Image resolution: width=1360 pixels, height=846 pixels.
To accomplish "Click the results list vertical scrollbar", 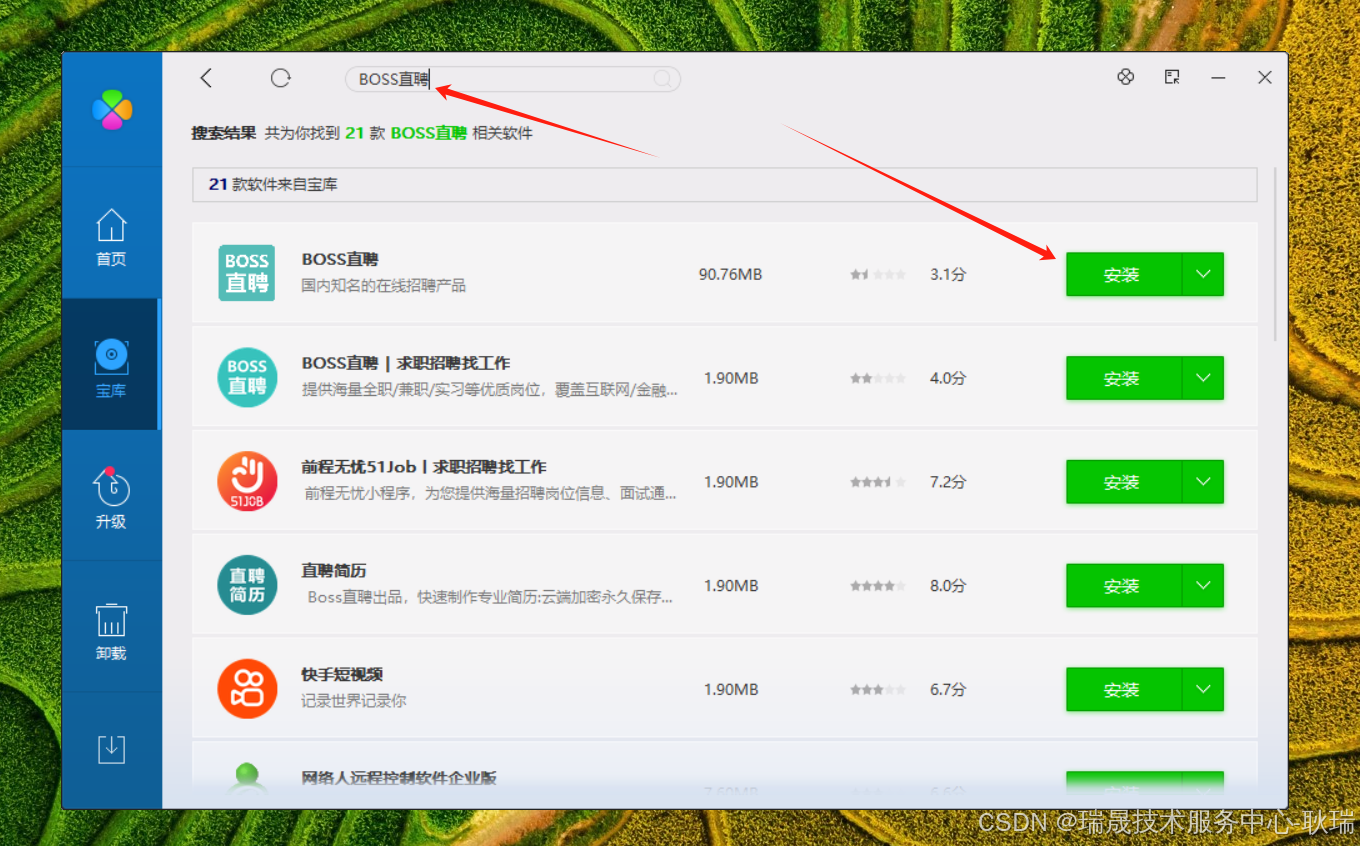I will pyautogui.click(x=1275, y=255).
